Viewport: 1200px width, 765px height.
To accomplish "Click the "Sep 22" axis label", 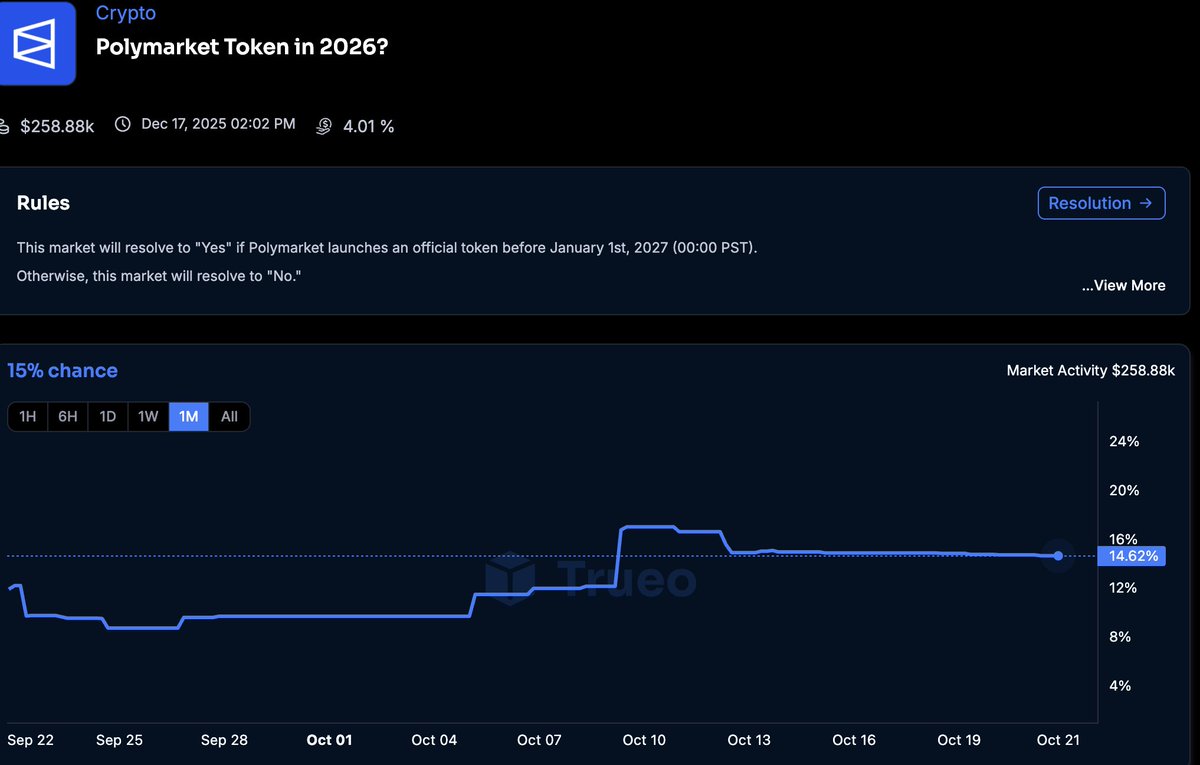I will click(x=30, y=740).
